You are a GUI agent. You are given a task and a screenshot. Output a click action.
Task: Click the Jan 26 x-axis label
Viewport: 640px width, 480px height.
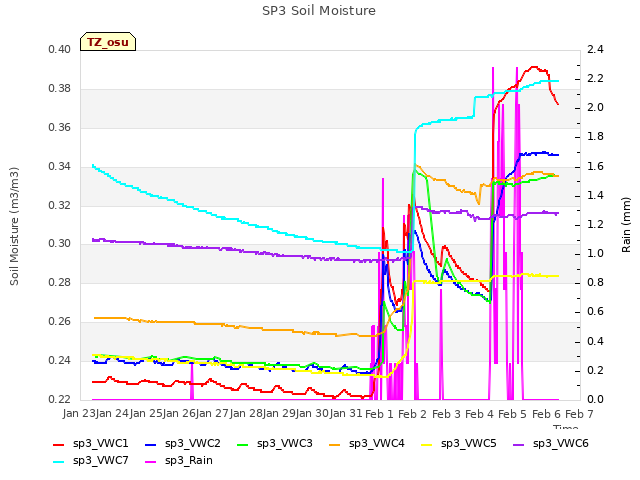tap(179, 414)
